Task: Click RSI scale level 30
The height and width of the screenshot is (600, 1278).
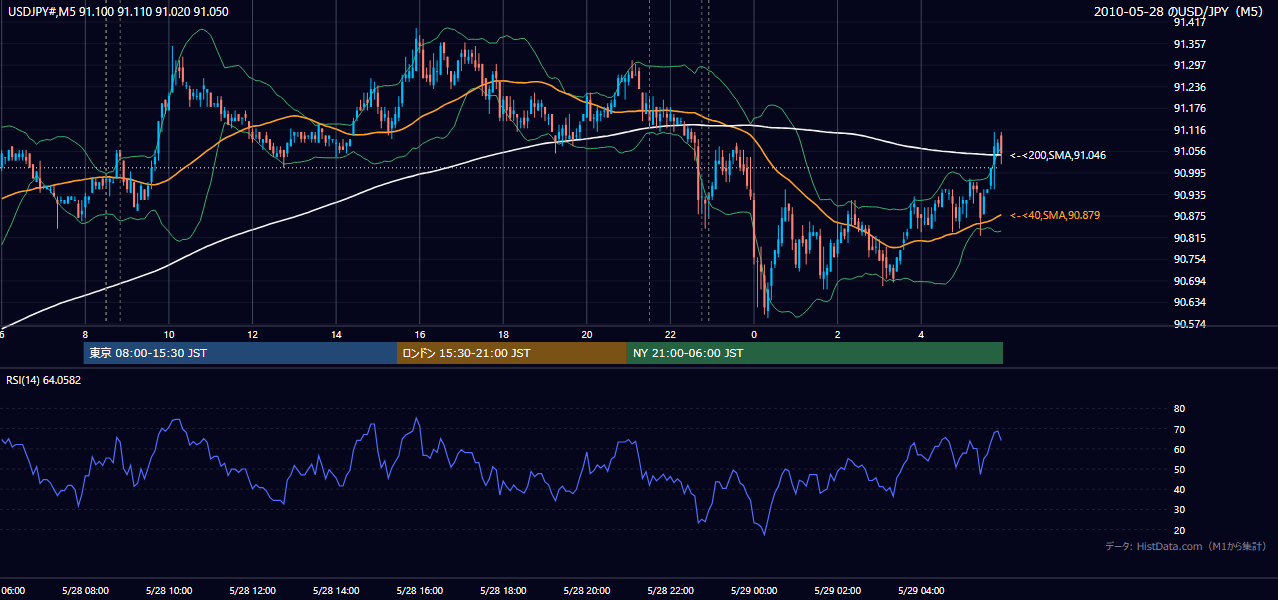Action: point(1179,510)
